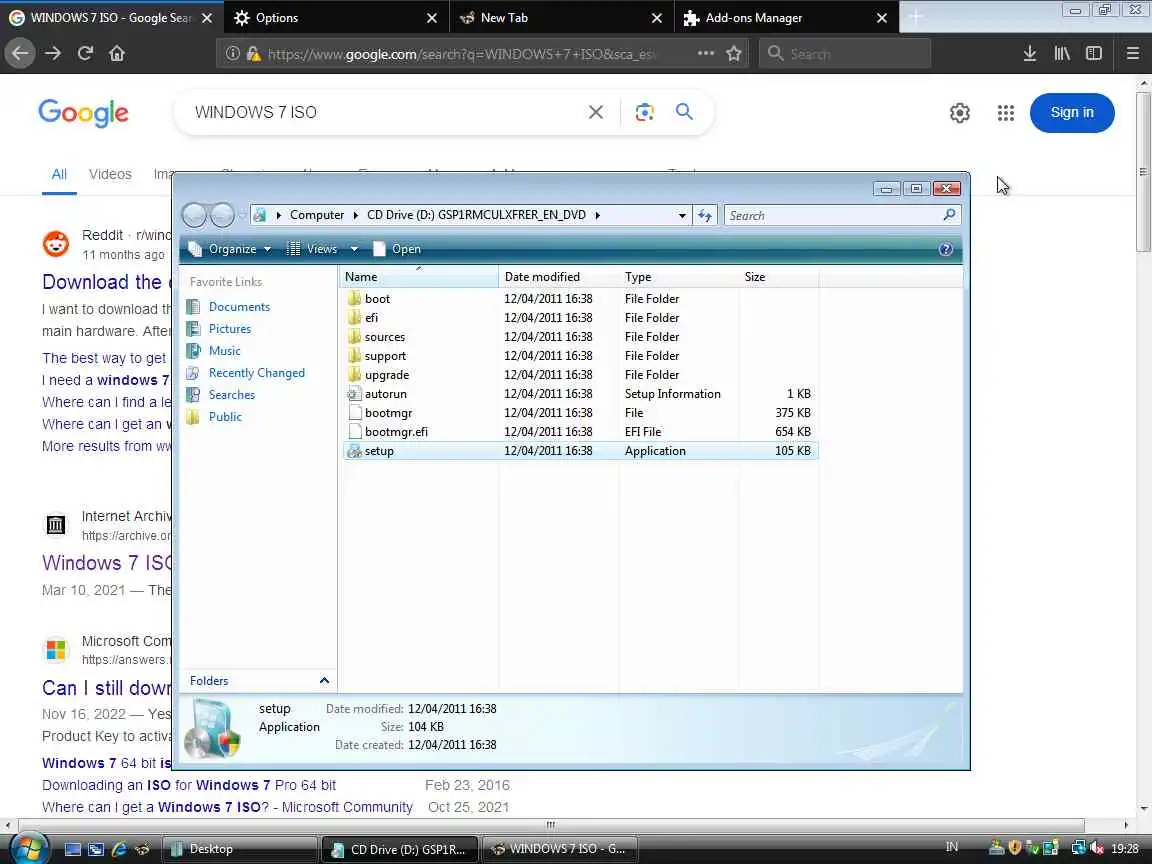Image resolution: width=1152 pixels, height=864 pixels.
Task: Expand the Computer breadcrumb arrow
Action: tap(356, 215)
